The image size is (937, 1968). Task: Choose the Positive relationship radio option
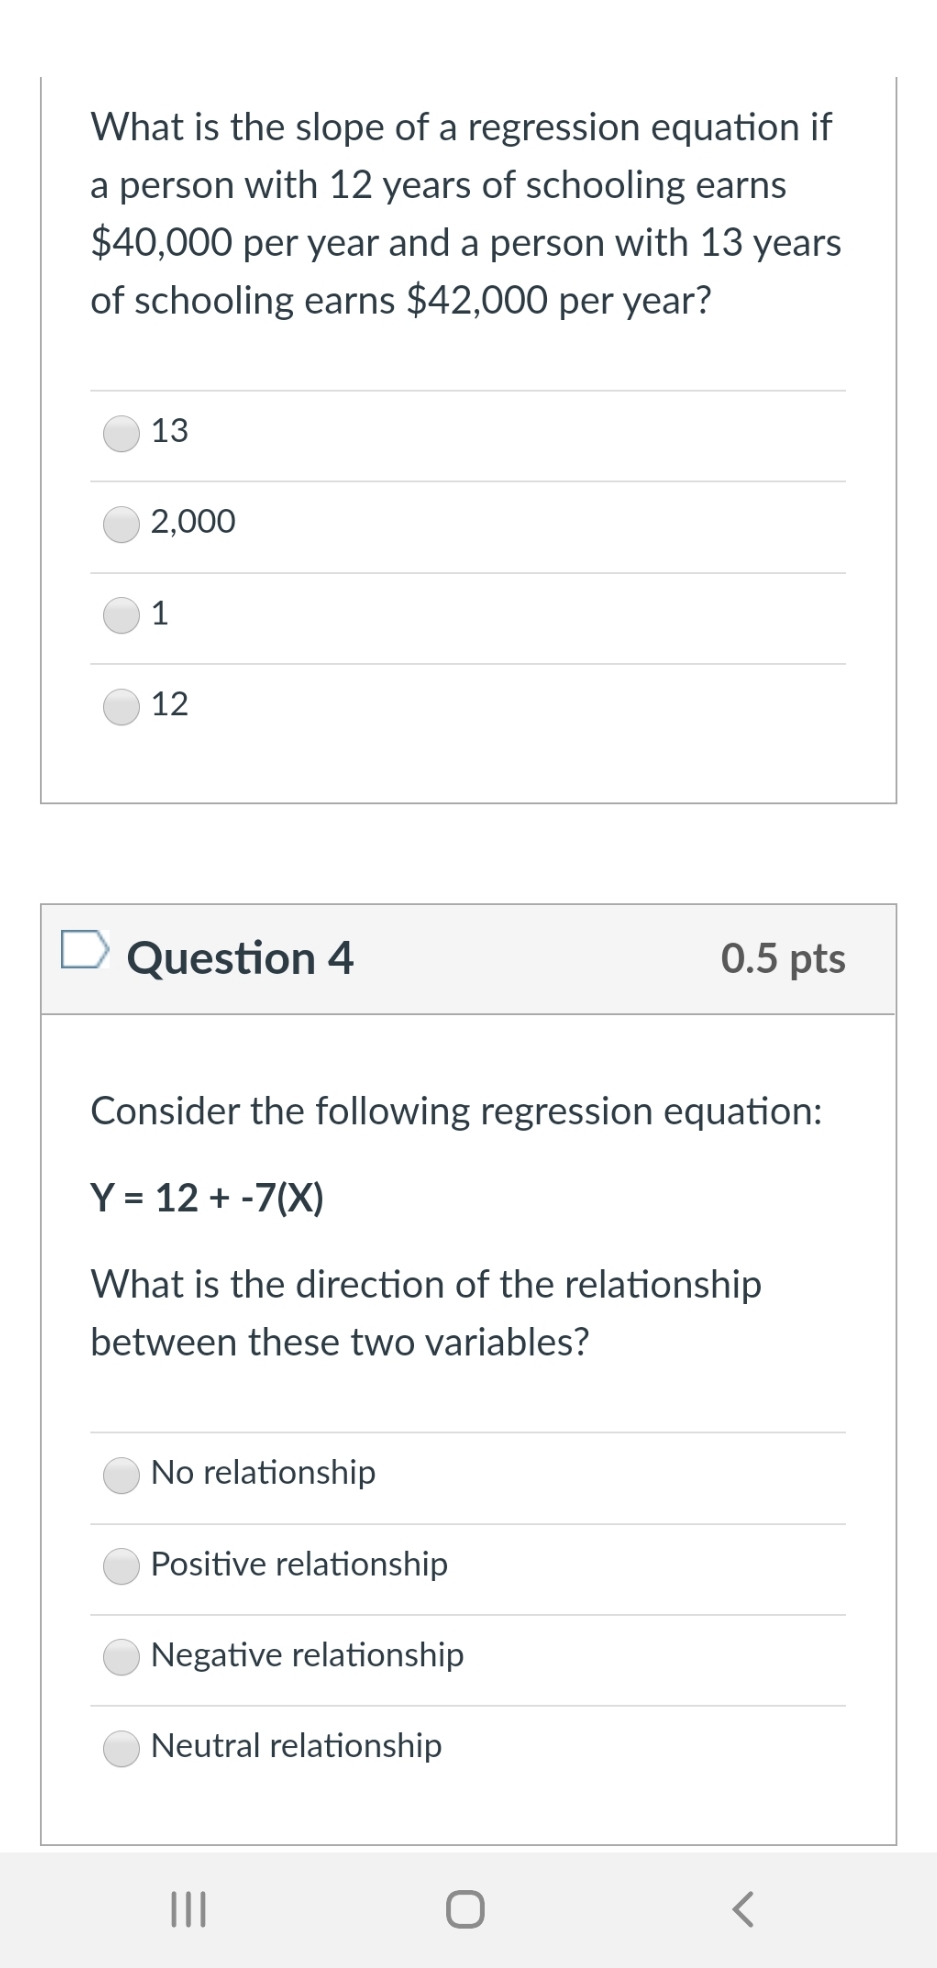point(122,1566)
